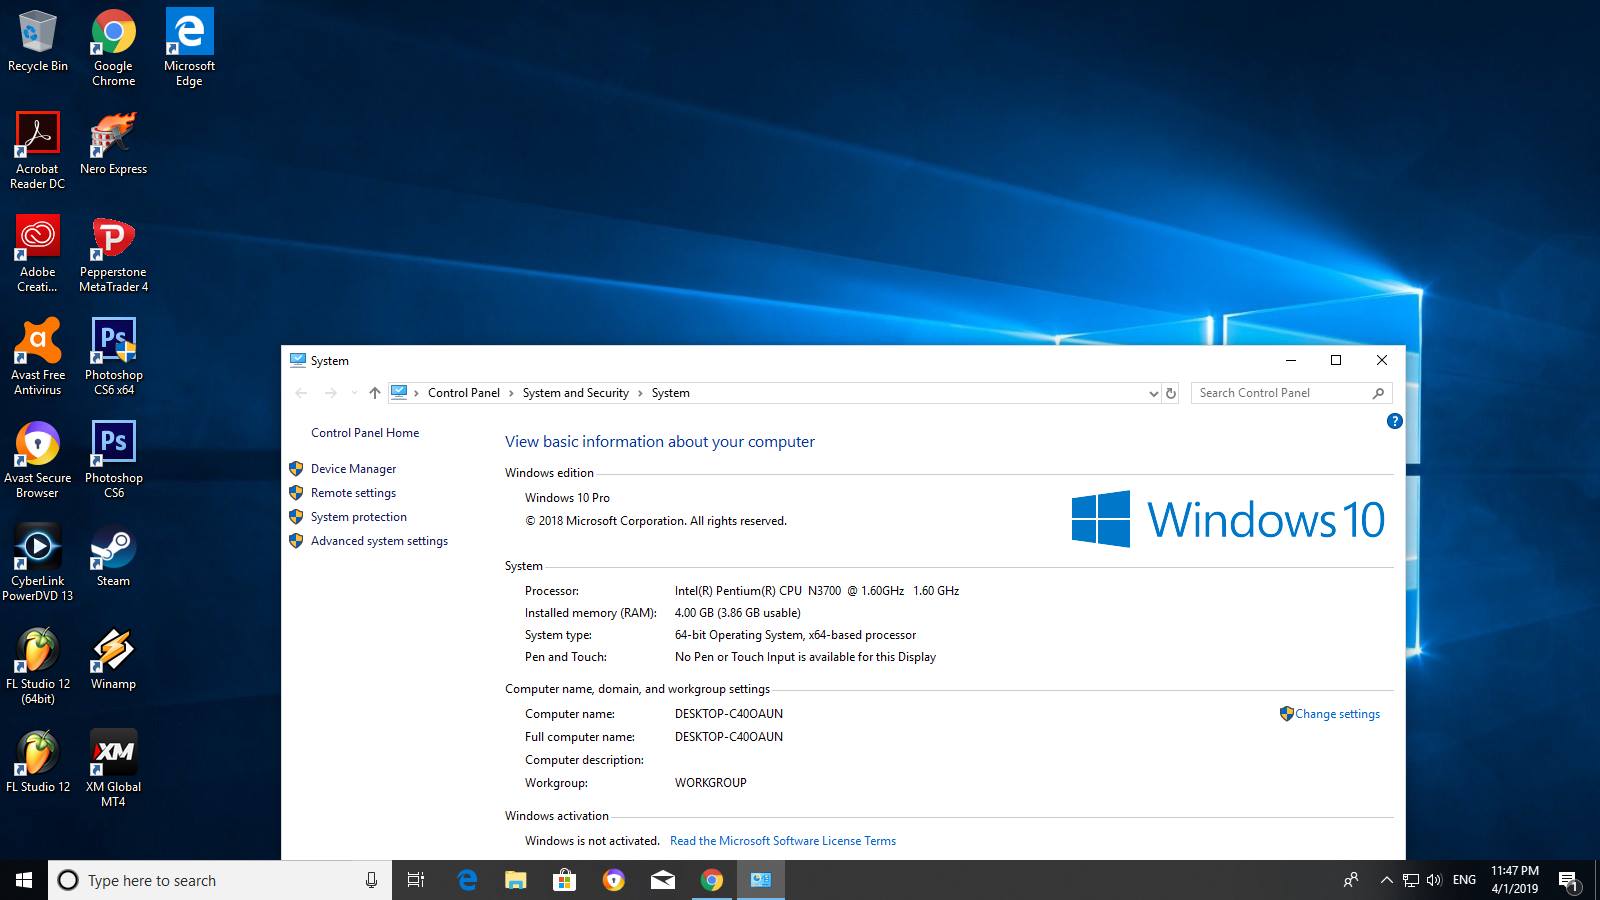Open Microsoft Edge from the taskbar
The width and height of the screenshot is (1600, 900).
[467, 880]
